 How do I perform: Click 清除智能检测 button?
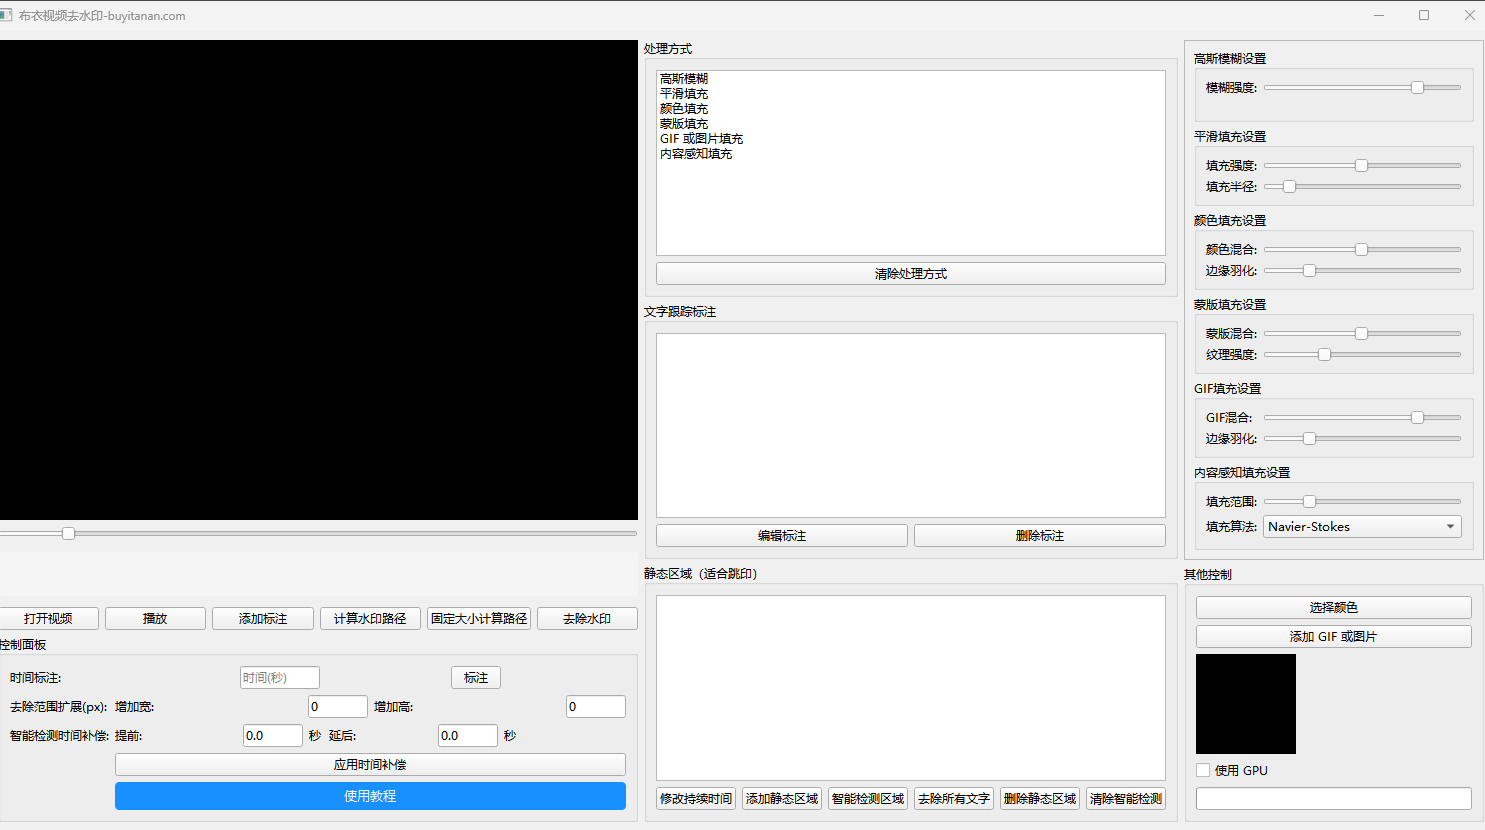(x=1126, y=799)
